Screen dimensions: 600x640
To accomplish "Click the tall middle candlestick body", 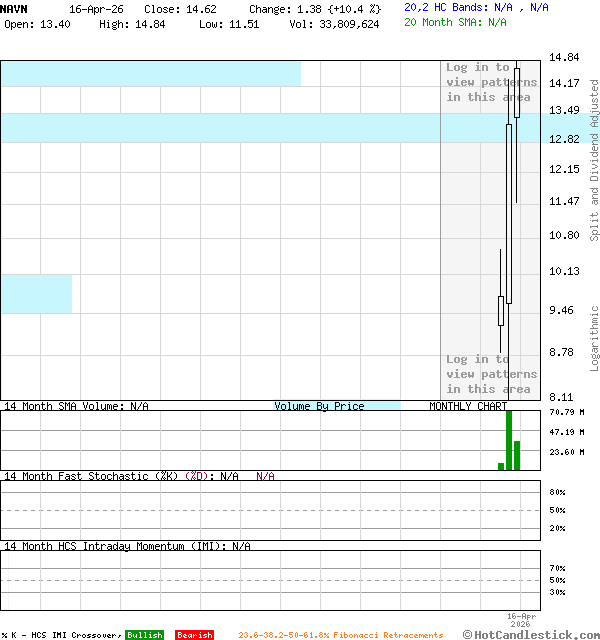I will (509, 213).
